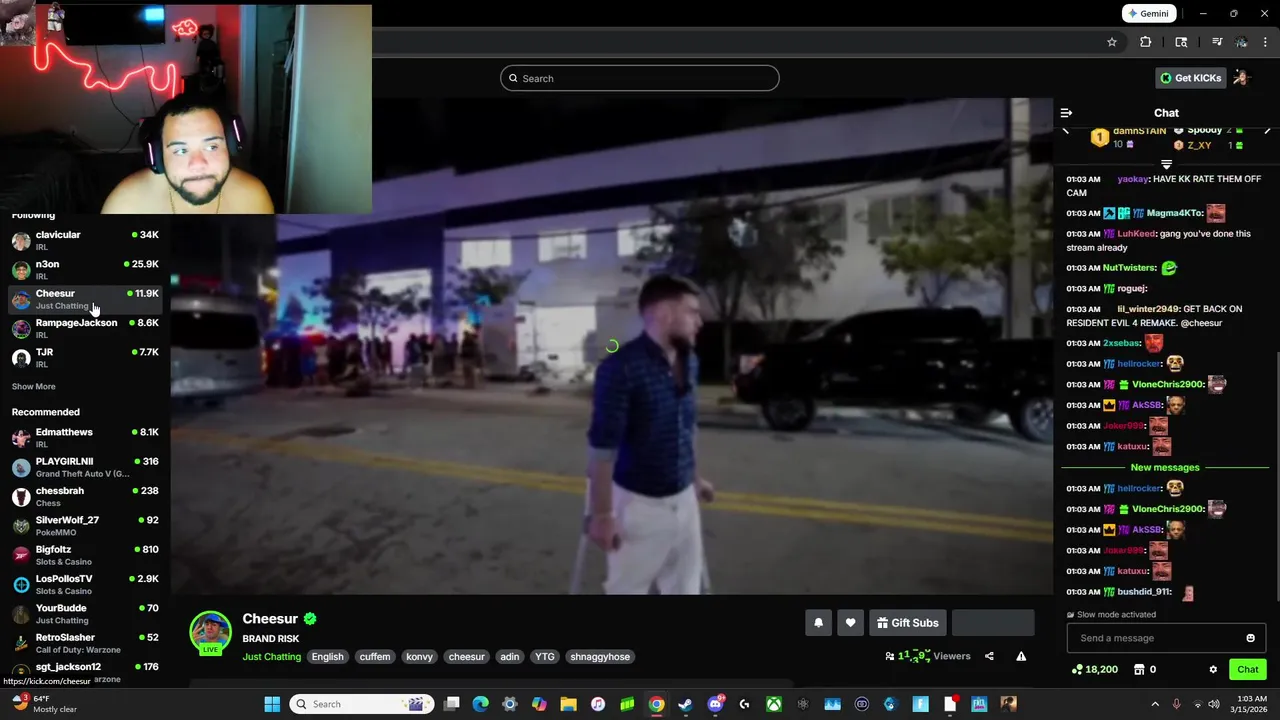Click the New messages indicator in chat
Image resolution: width=1280 pixels, height=720 pixels.
[x=1165, y=467]
